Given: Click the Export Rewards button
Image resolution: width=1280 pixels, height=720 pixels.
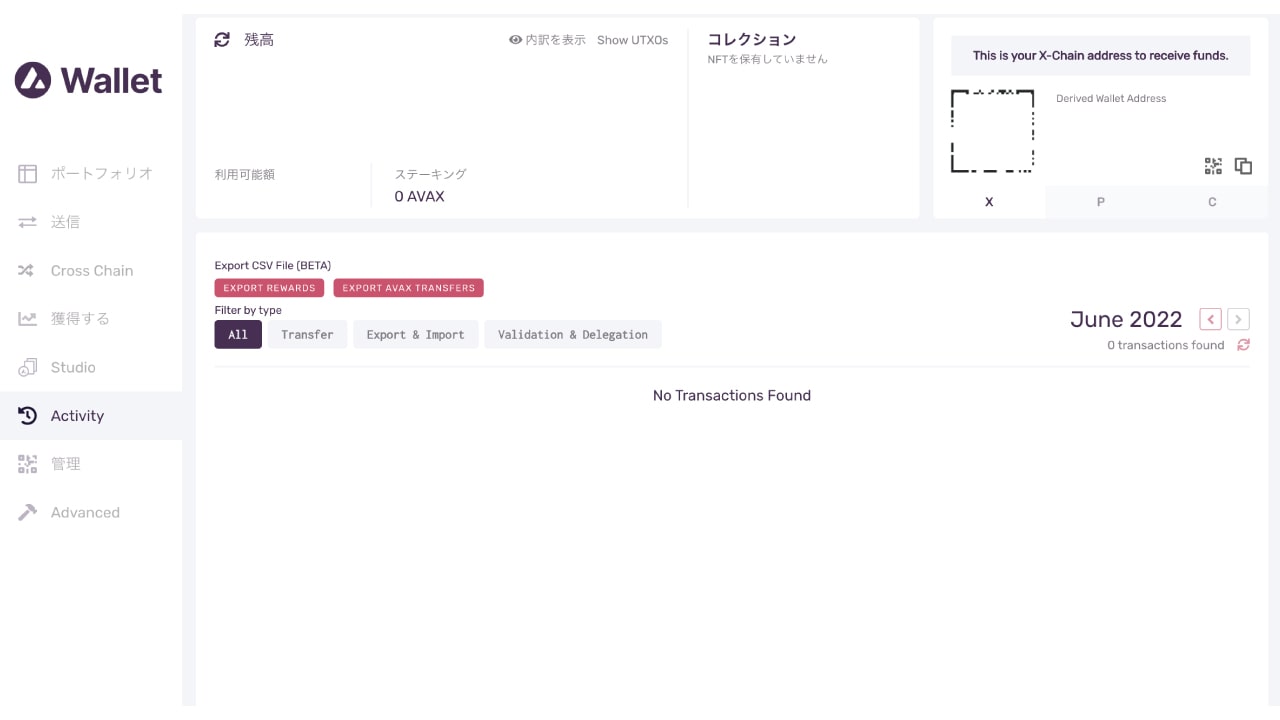Looking at the screenshot, I should tap(269, 288).
